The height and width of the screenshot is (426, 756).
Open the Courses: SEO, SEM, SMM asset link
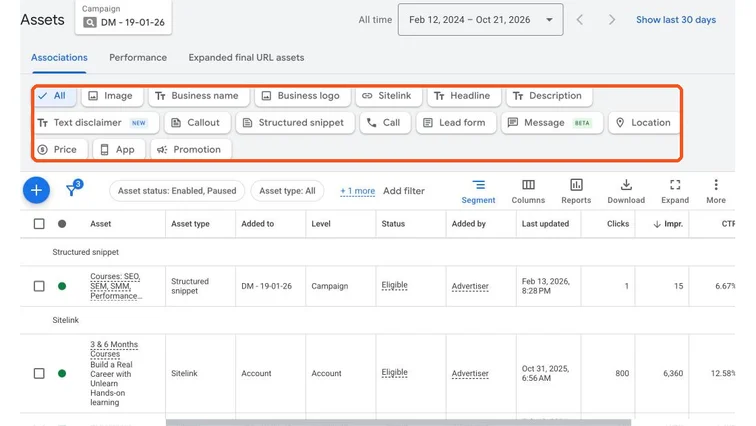pos(116,286)
